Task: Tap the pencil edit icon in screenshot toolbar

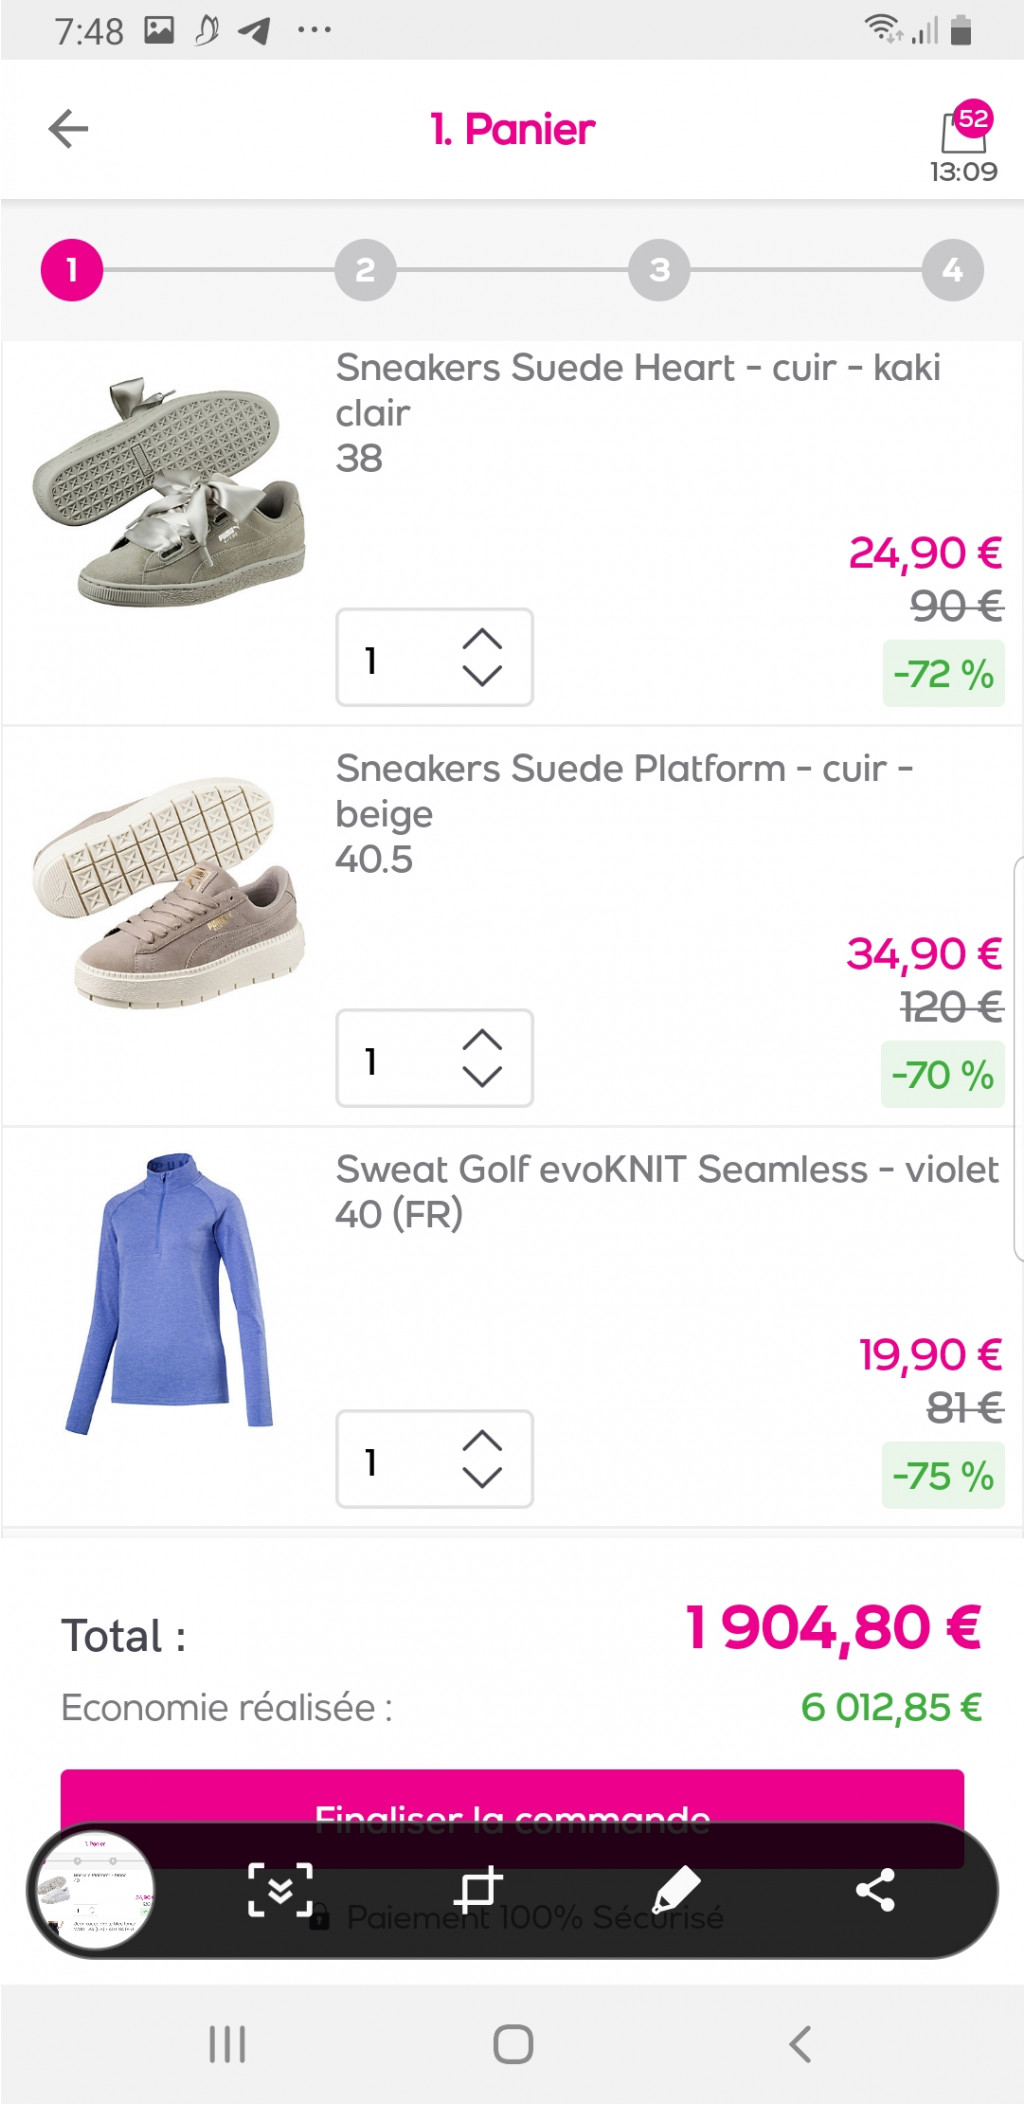Action: (676, 1889)
